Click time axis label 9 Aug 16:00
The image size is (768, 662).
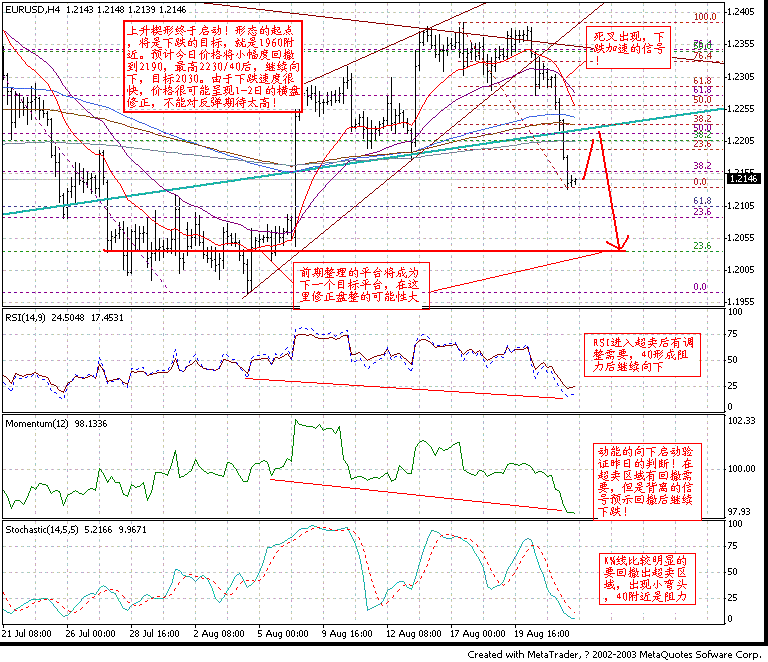(347, 634)
